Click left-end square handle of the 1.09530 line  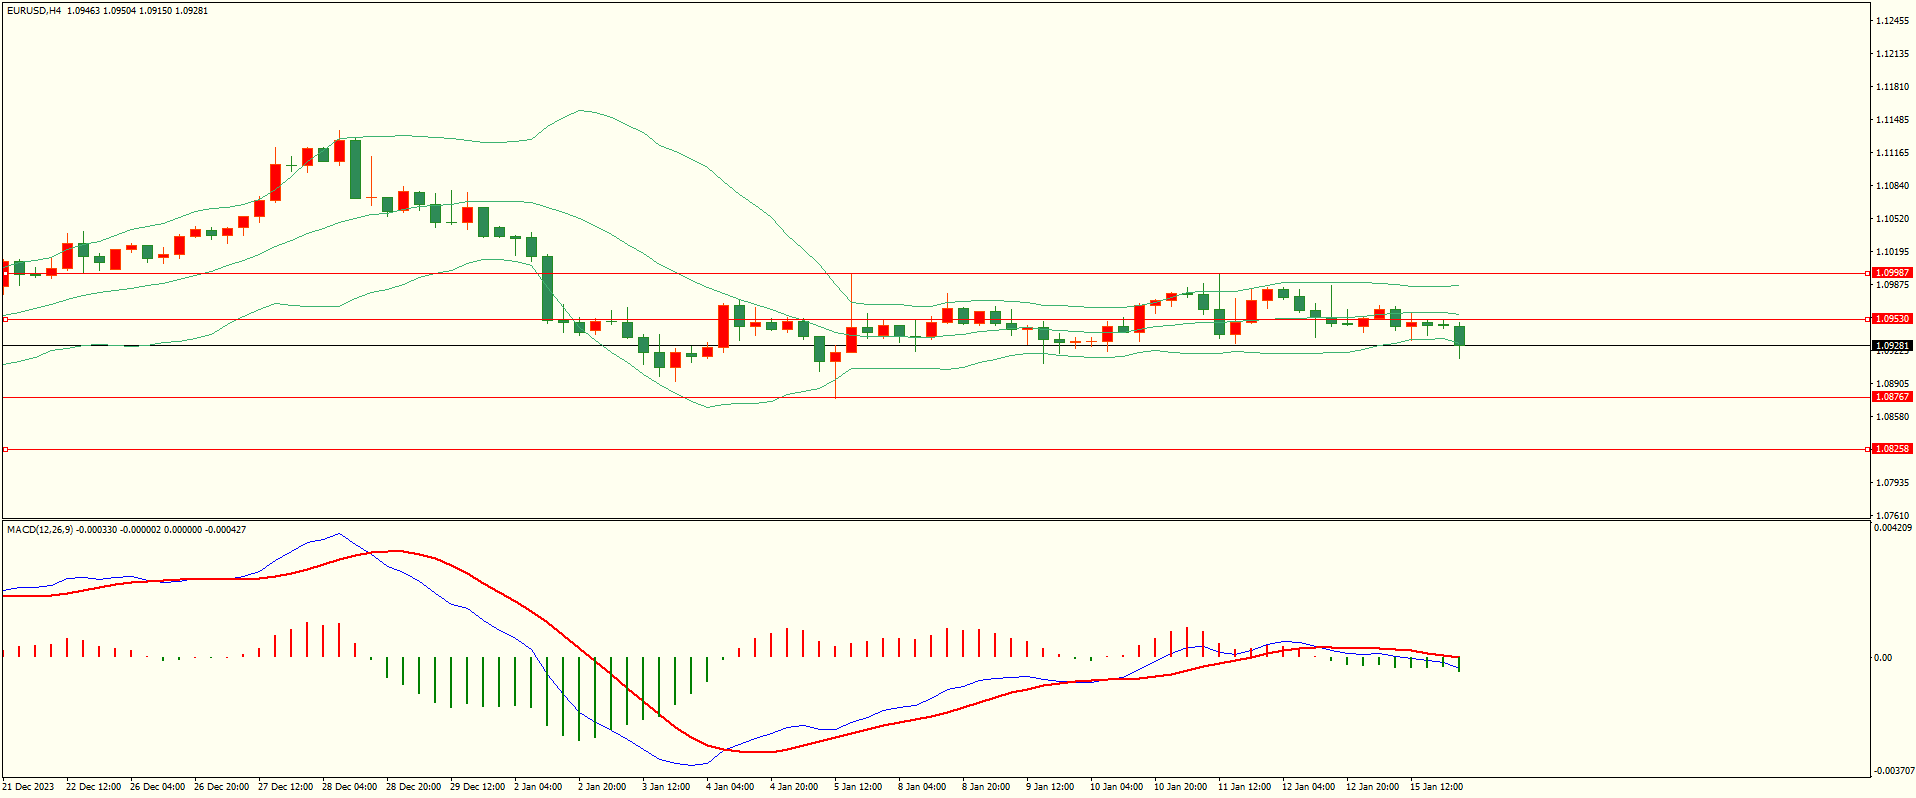point(5,319)
